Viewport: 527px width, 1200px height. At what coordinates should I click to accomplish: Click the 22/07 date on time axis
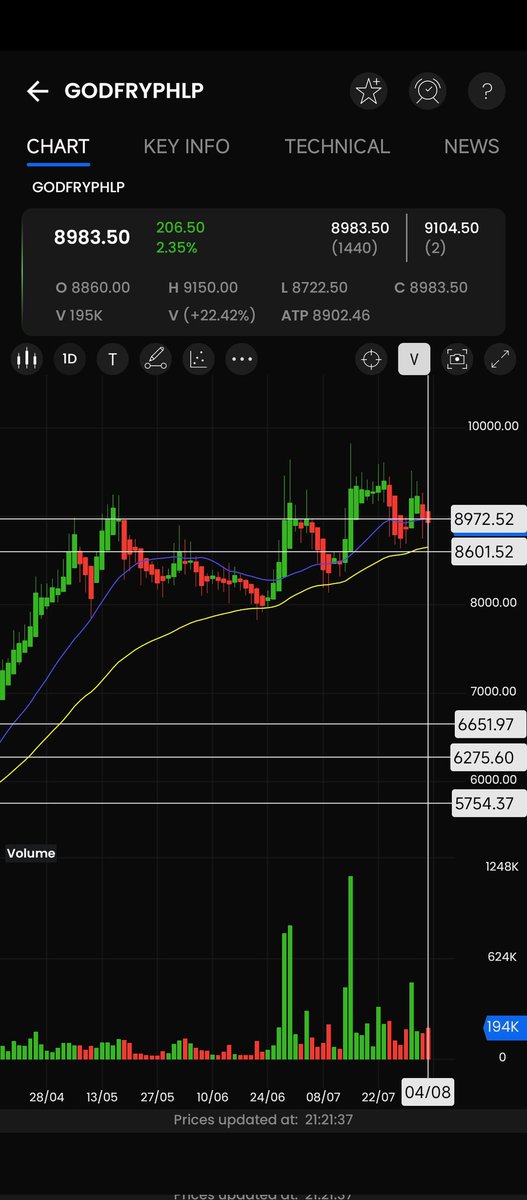pos(379,1097)
